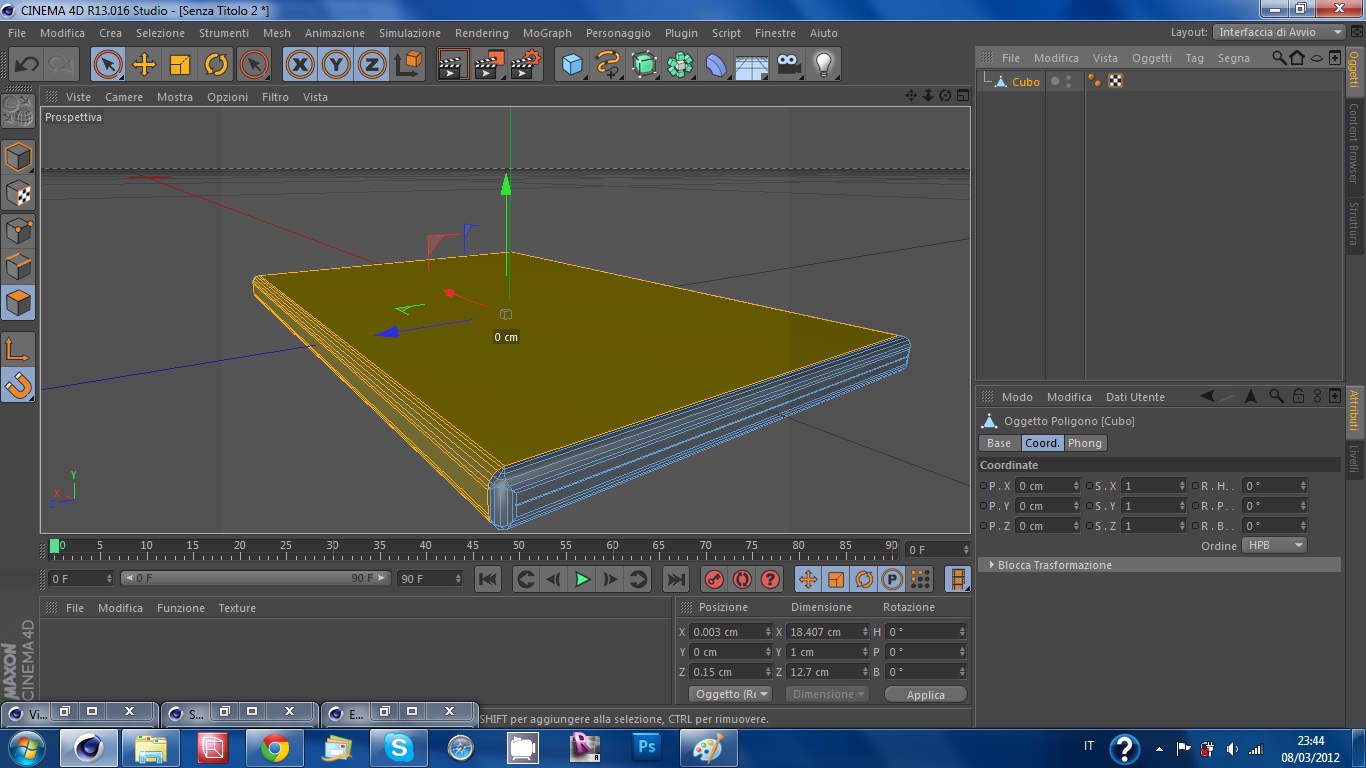The width and height of the screenshot is (1366, 768).
Task: Toggle X axis lock
Action: (x=299, y=65)
